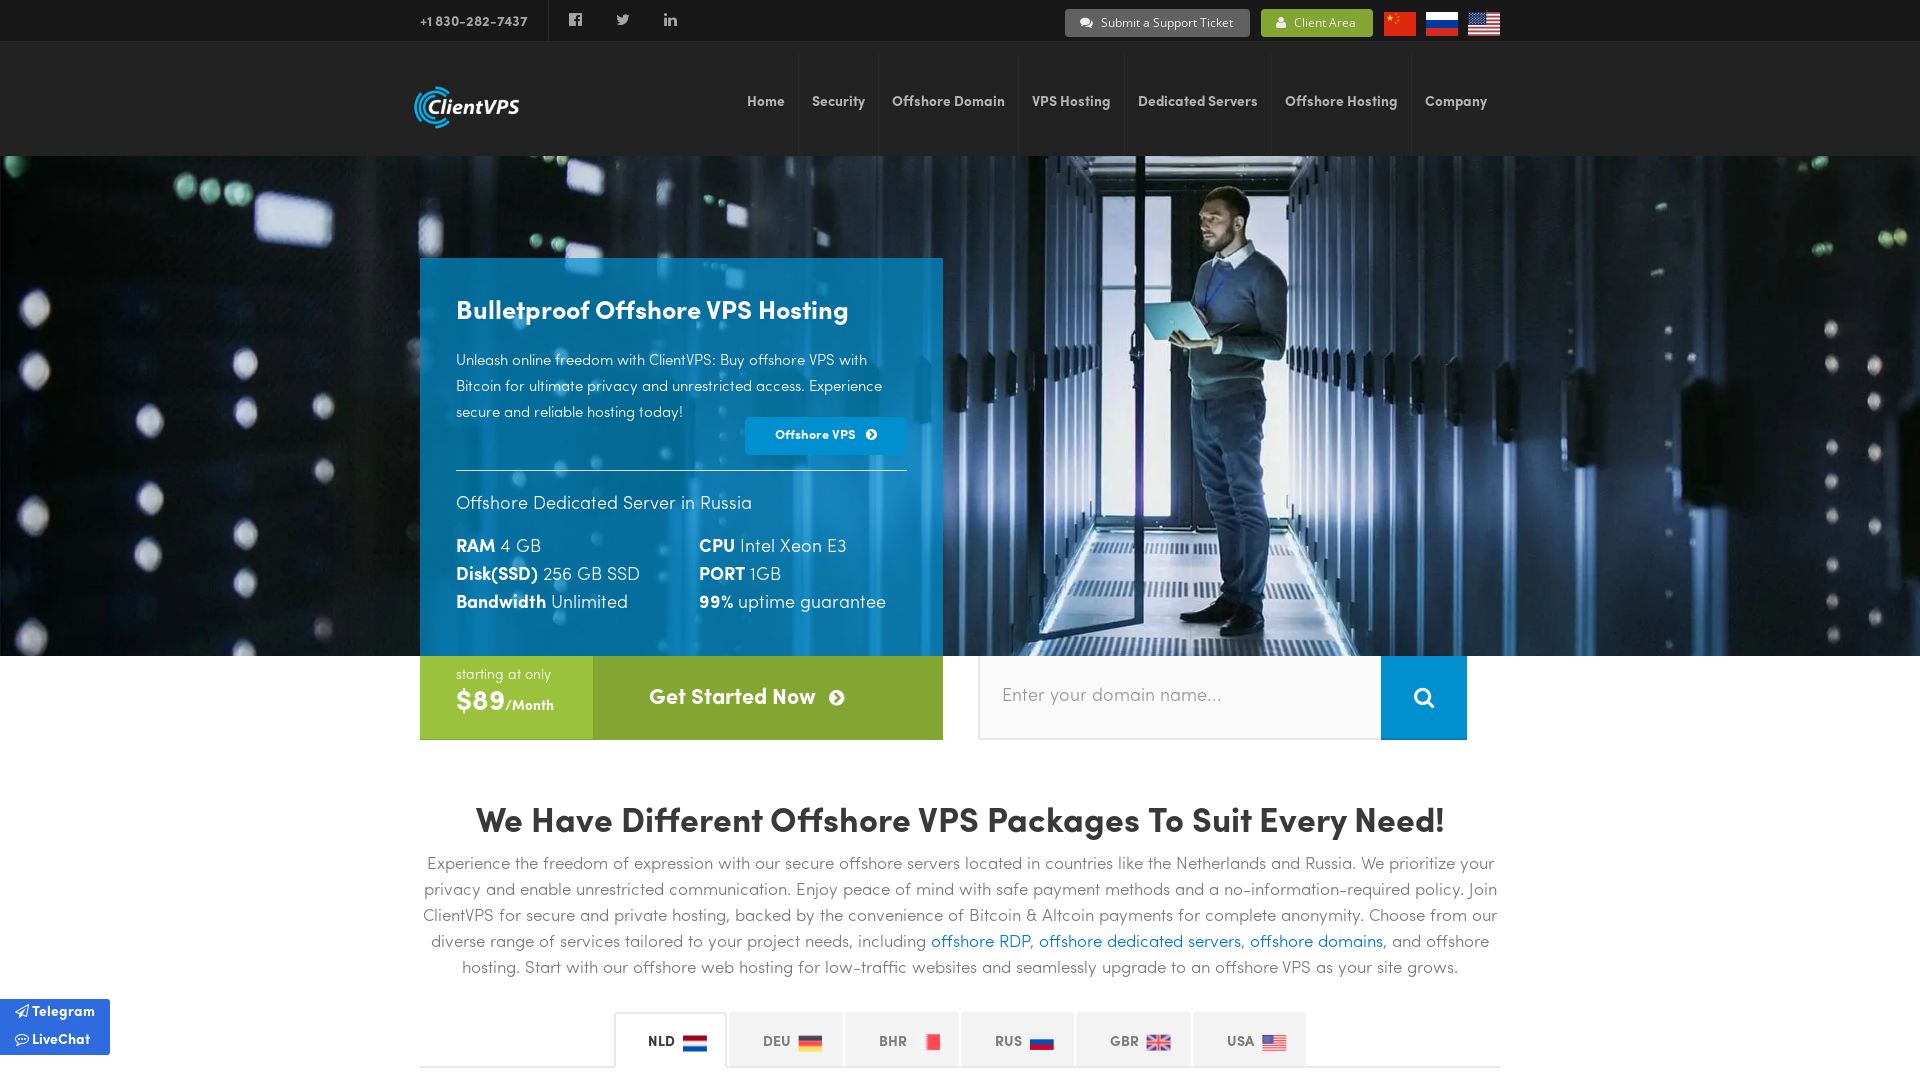
Task: Click the LinkedIn social media icon
Action: (x=669, y=20)
